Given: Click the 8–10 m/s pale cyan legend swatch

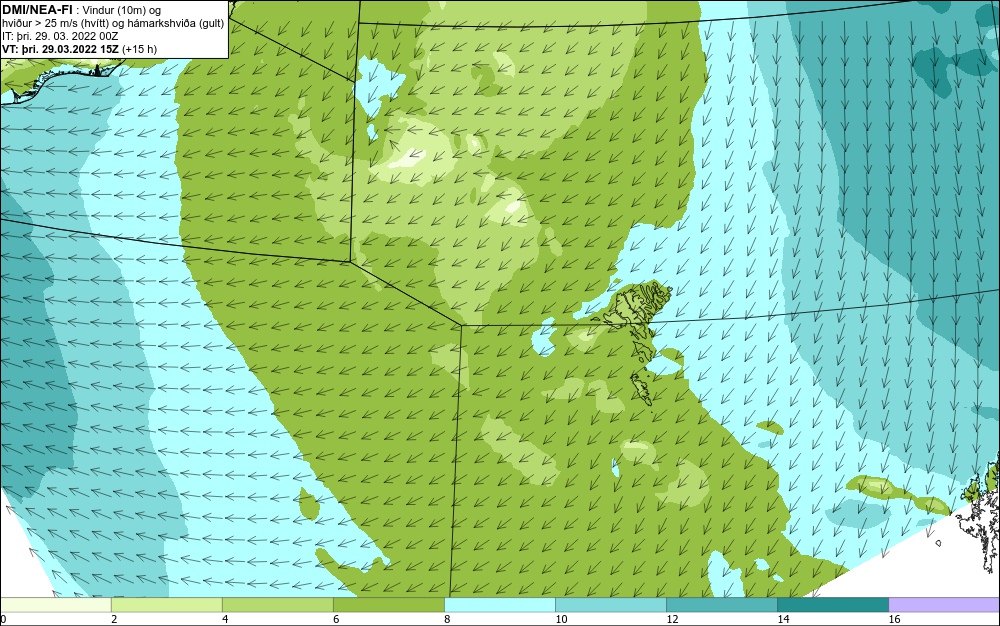Looking at the screenshot, I should (x=500, y=605).
